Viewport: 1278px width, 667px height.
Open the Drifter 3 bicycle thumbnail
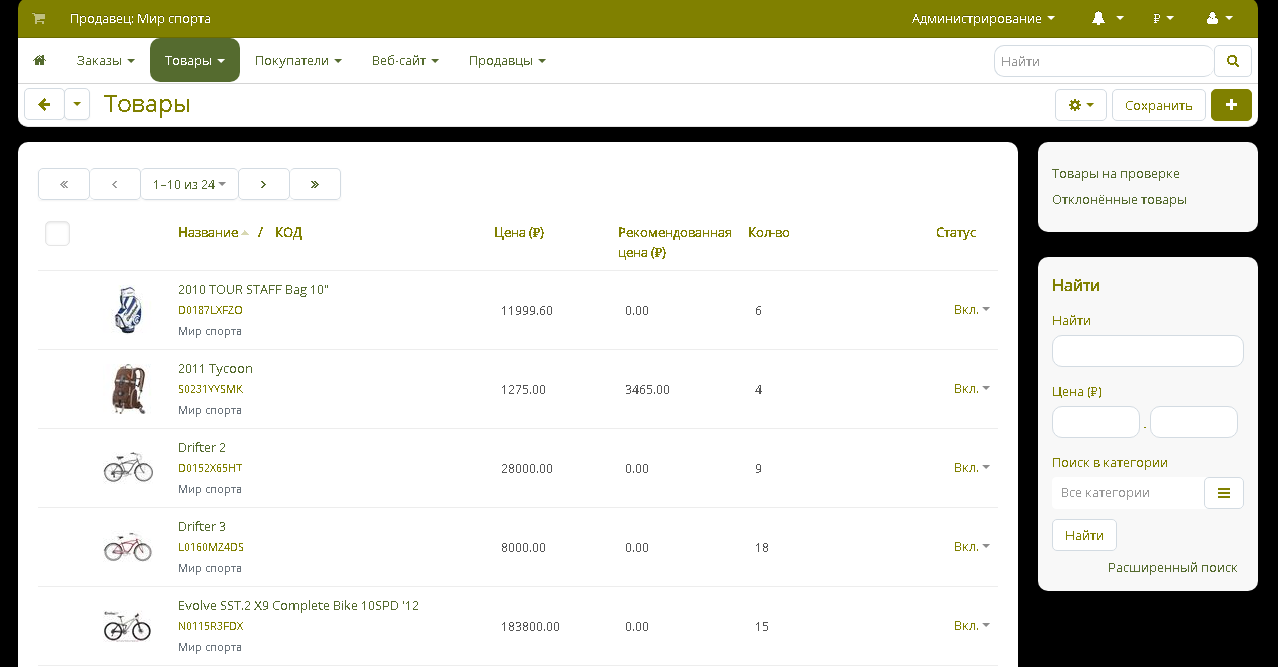[129, 547]
